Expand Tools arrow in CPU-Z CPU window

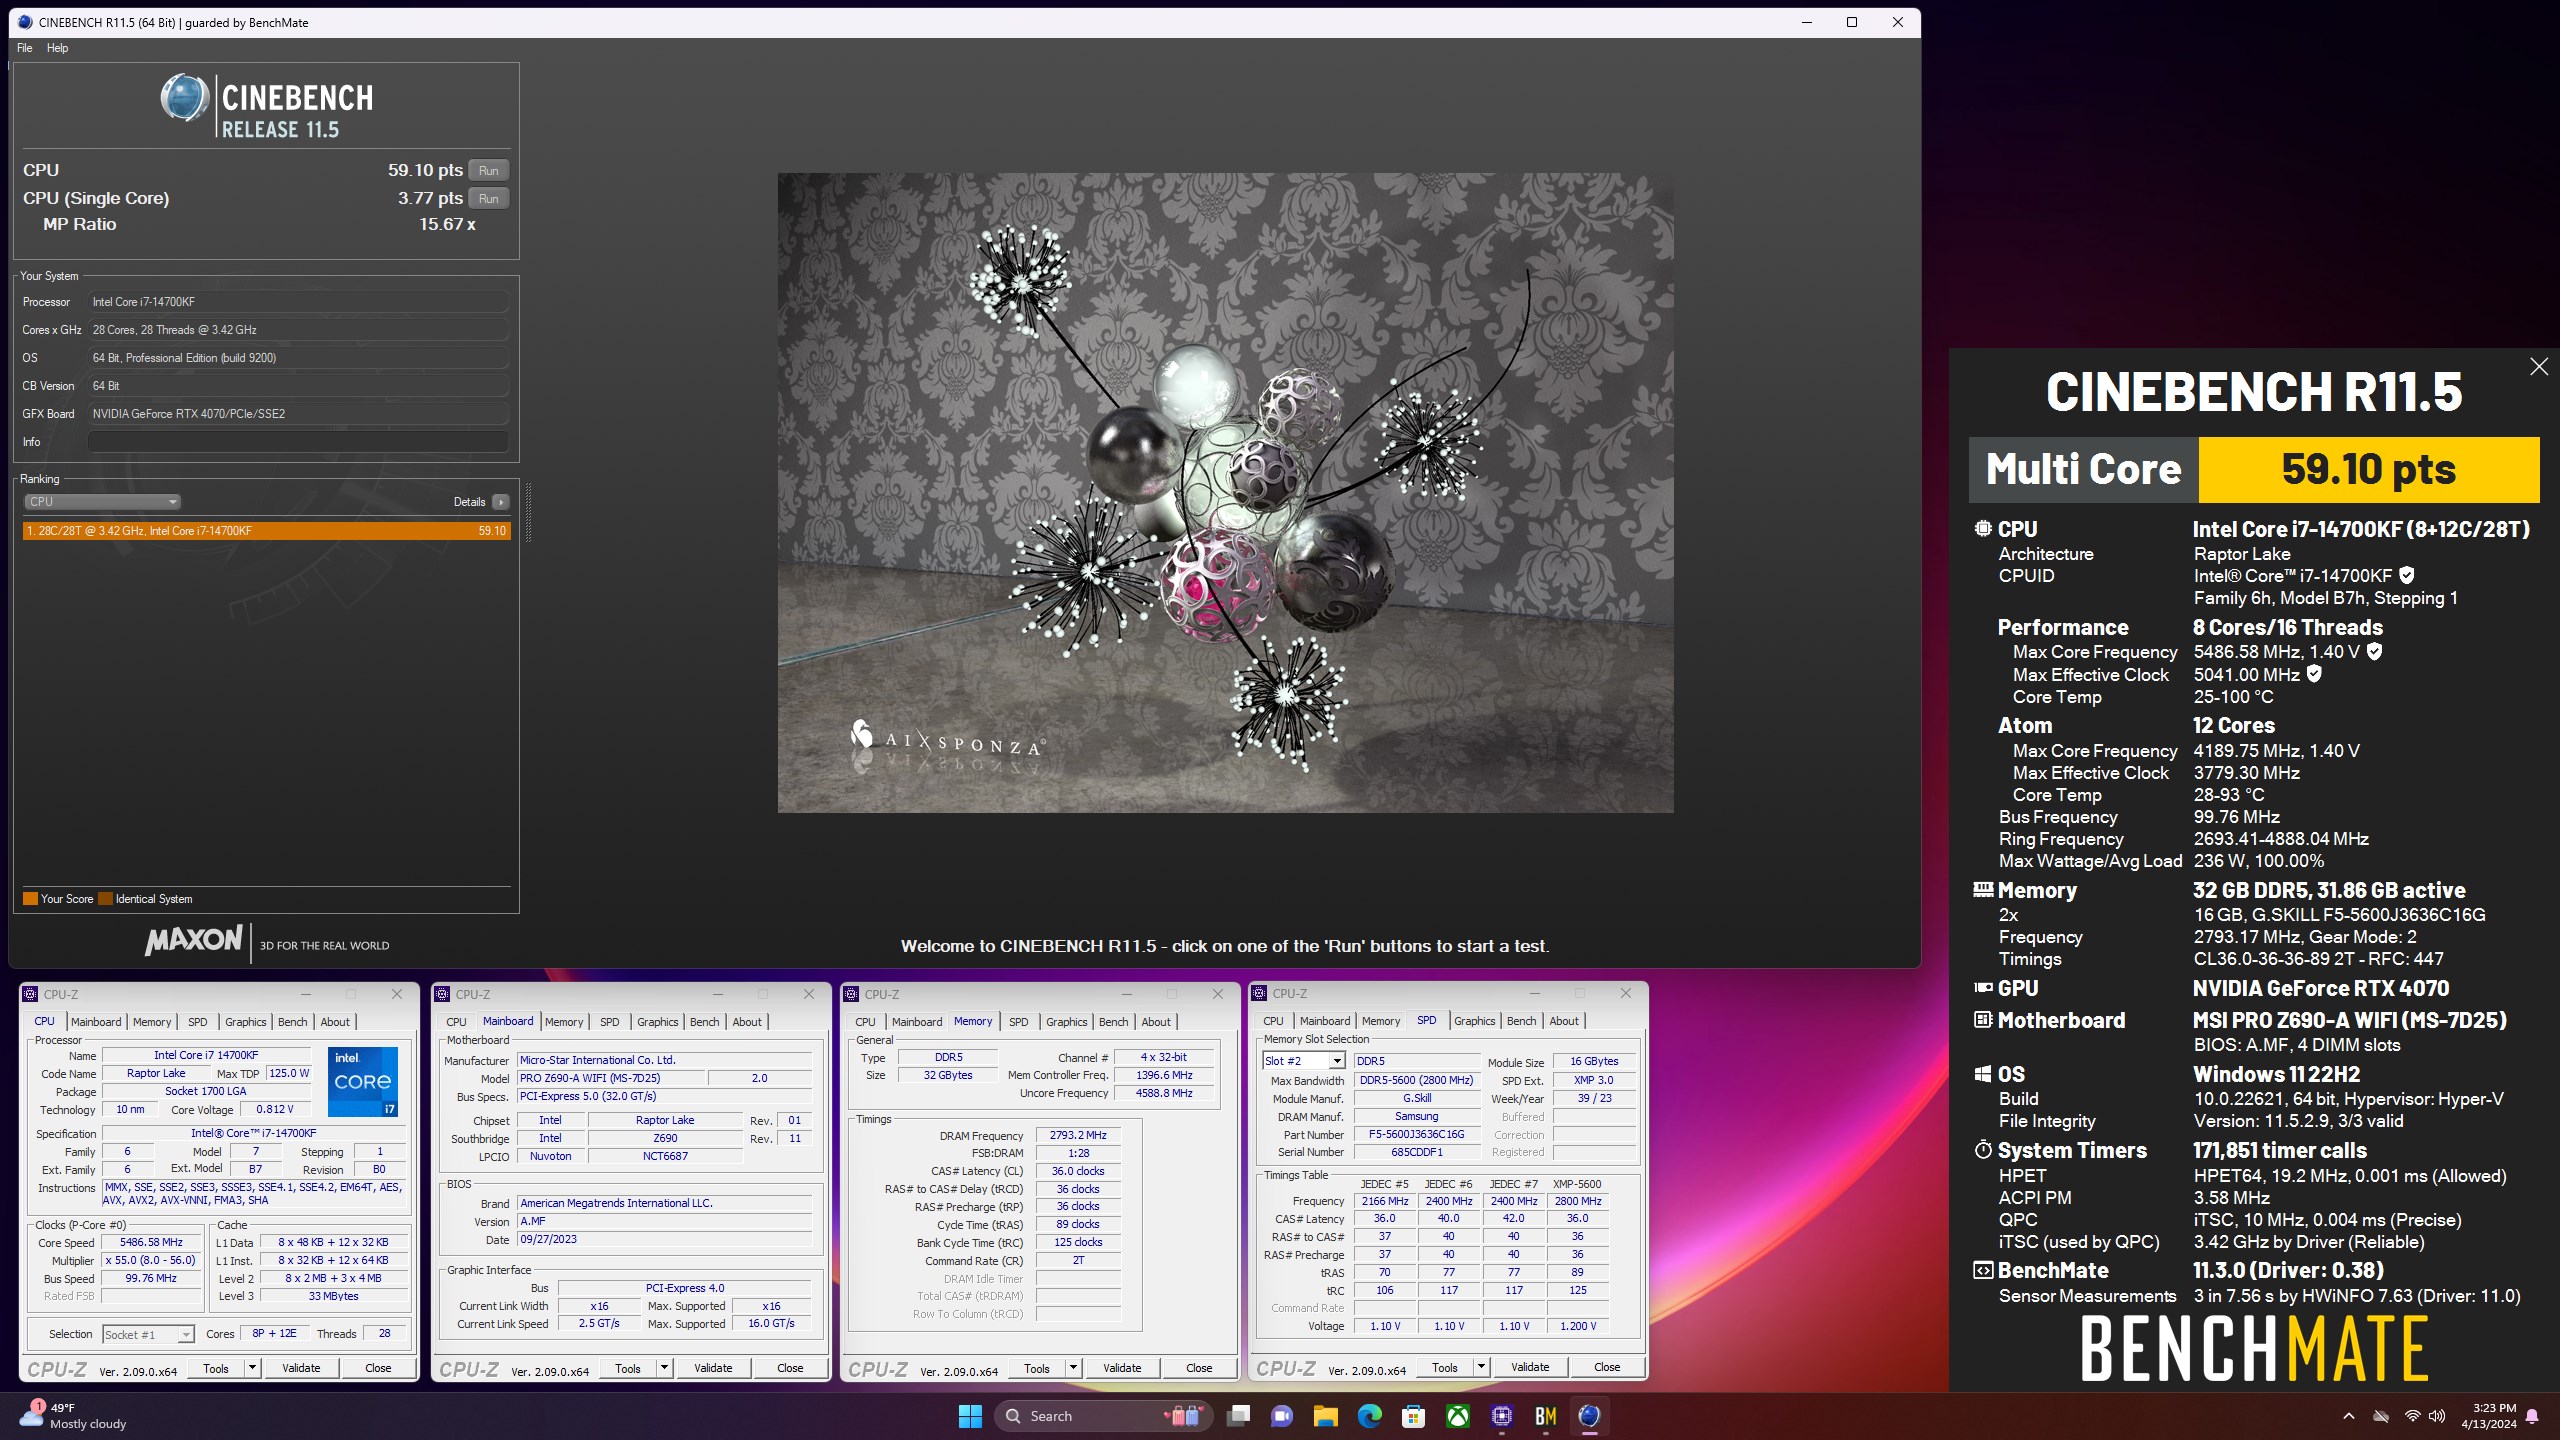tap(252, 1368)
